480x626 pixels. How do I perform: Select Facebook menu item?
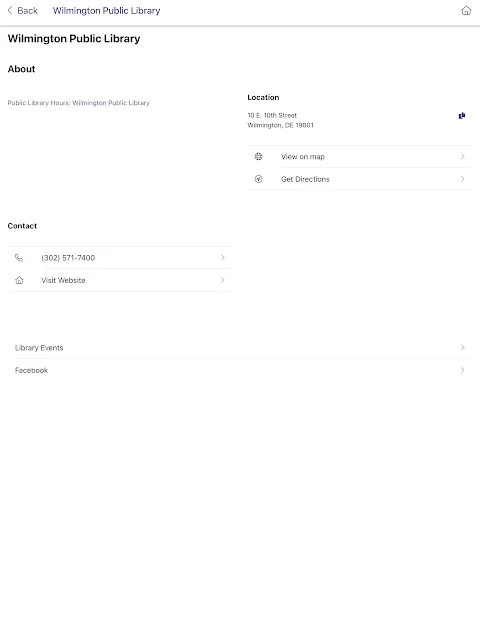pyautogui.click(x=240, y=370)
